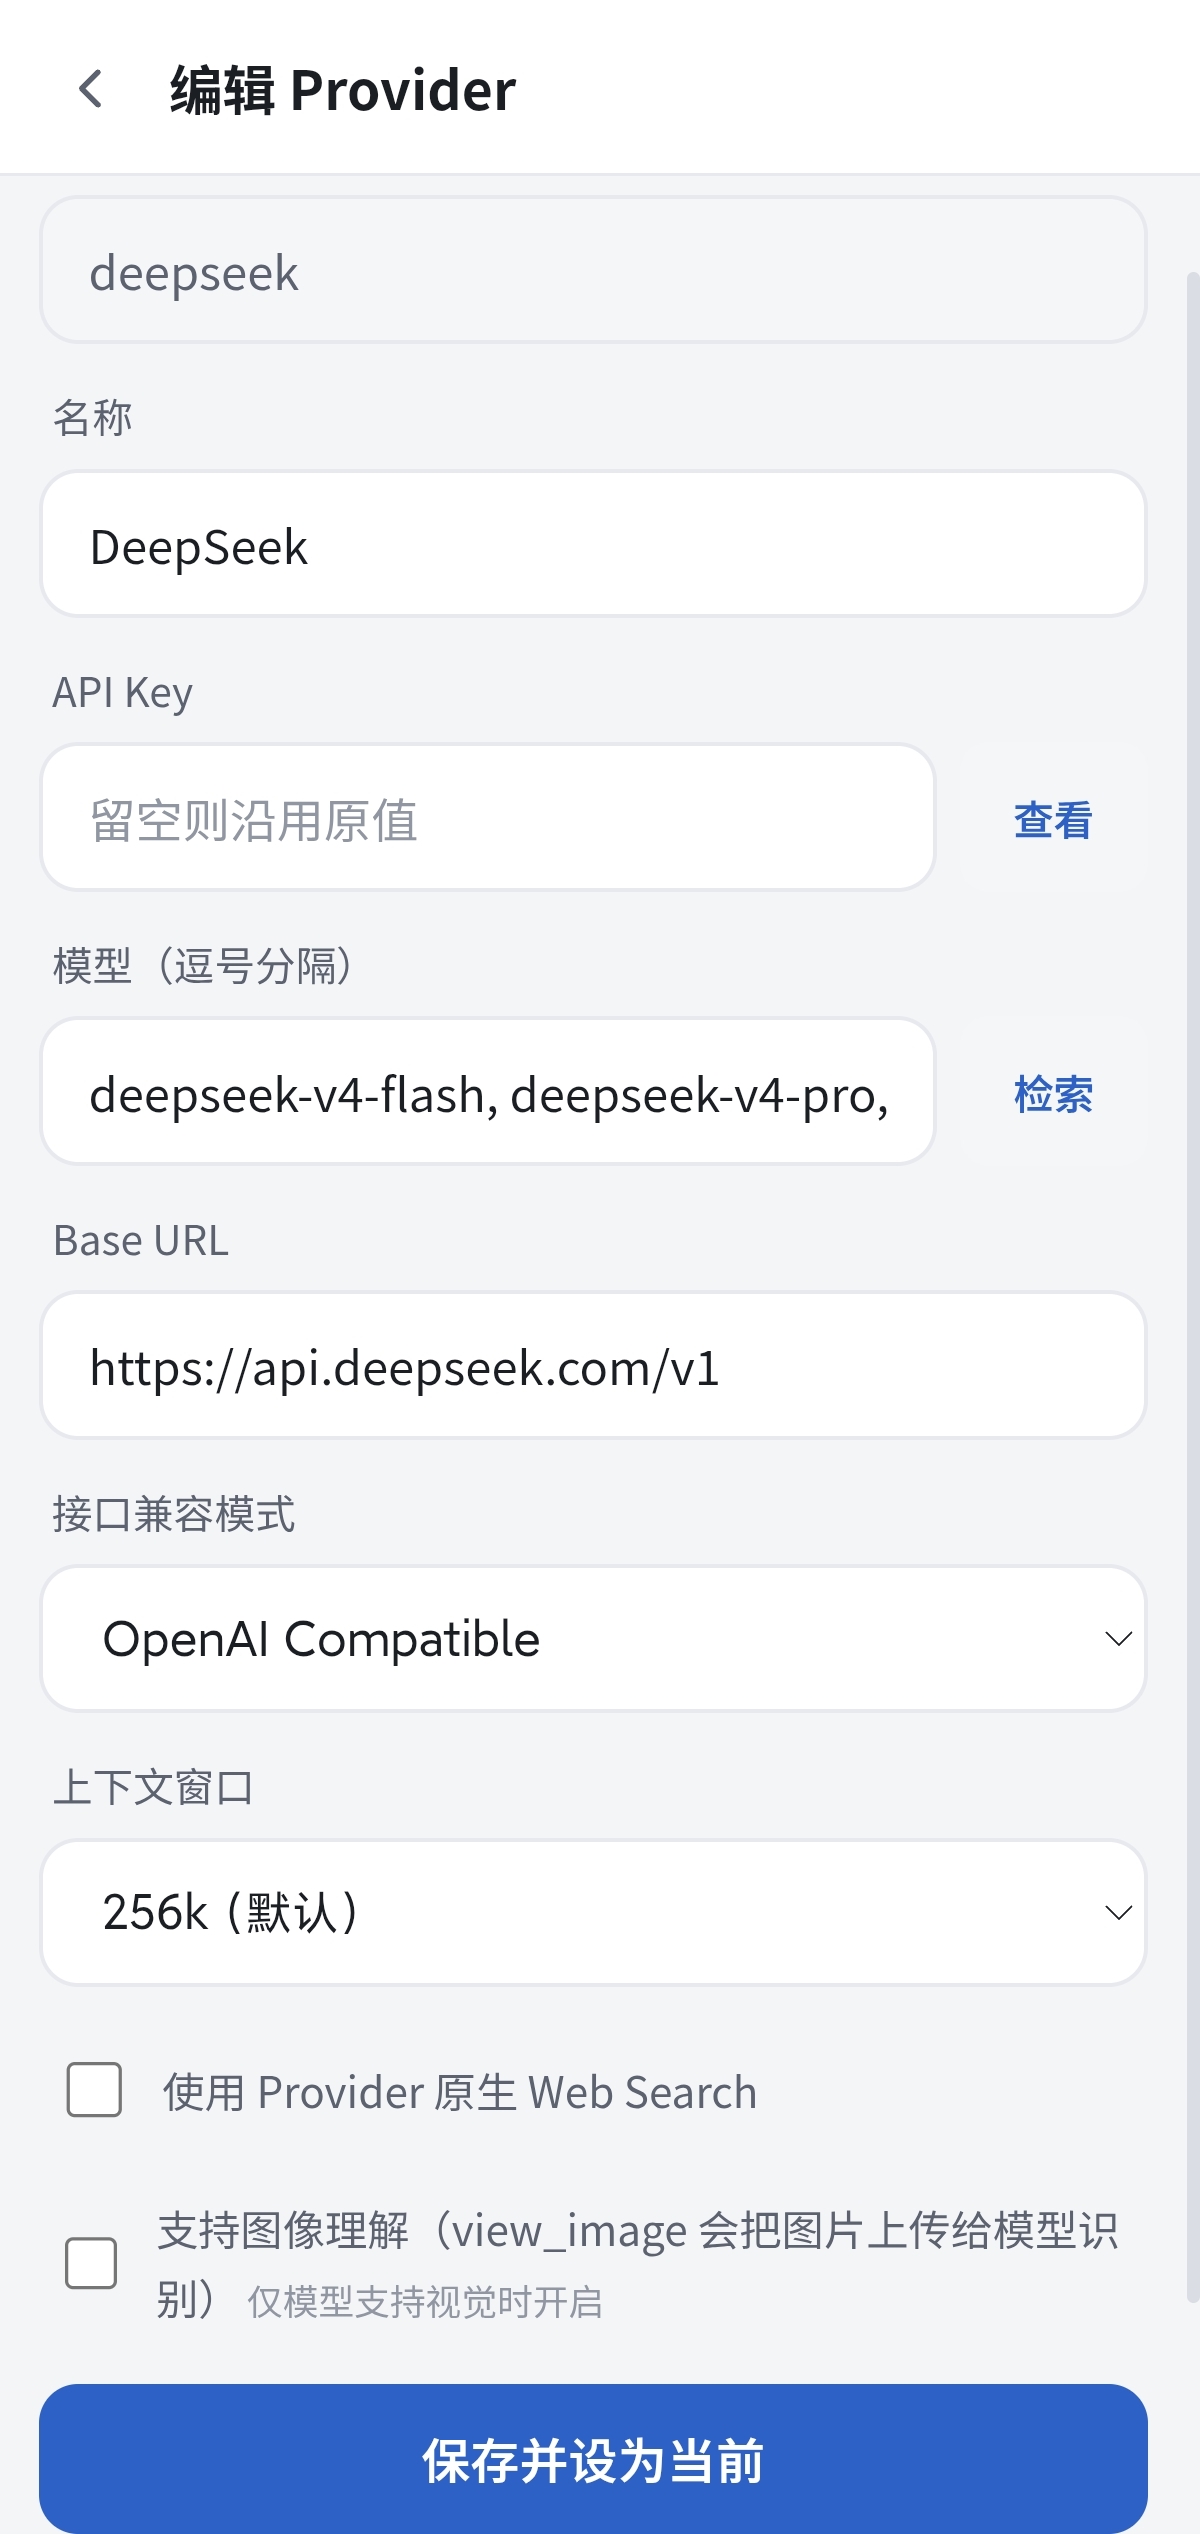Click the 仅模型支持视觉时开启 hint text
The image size is (1200, 2534).
[425, 2302]
